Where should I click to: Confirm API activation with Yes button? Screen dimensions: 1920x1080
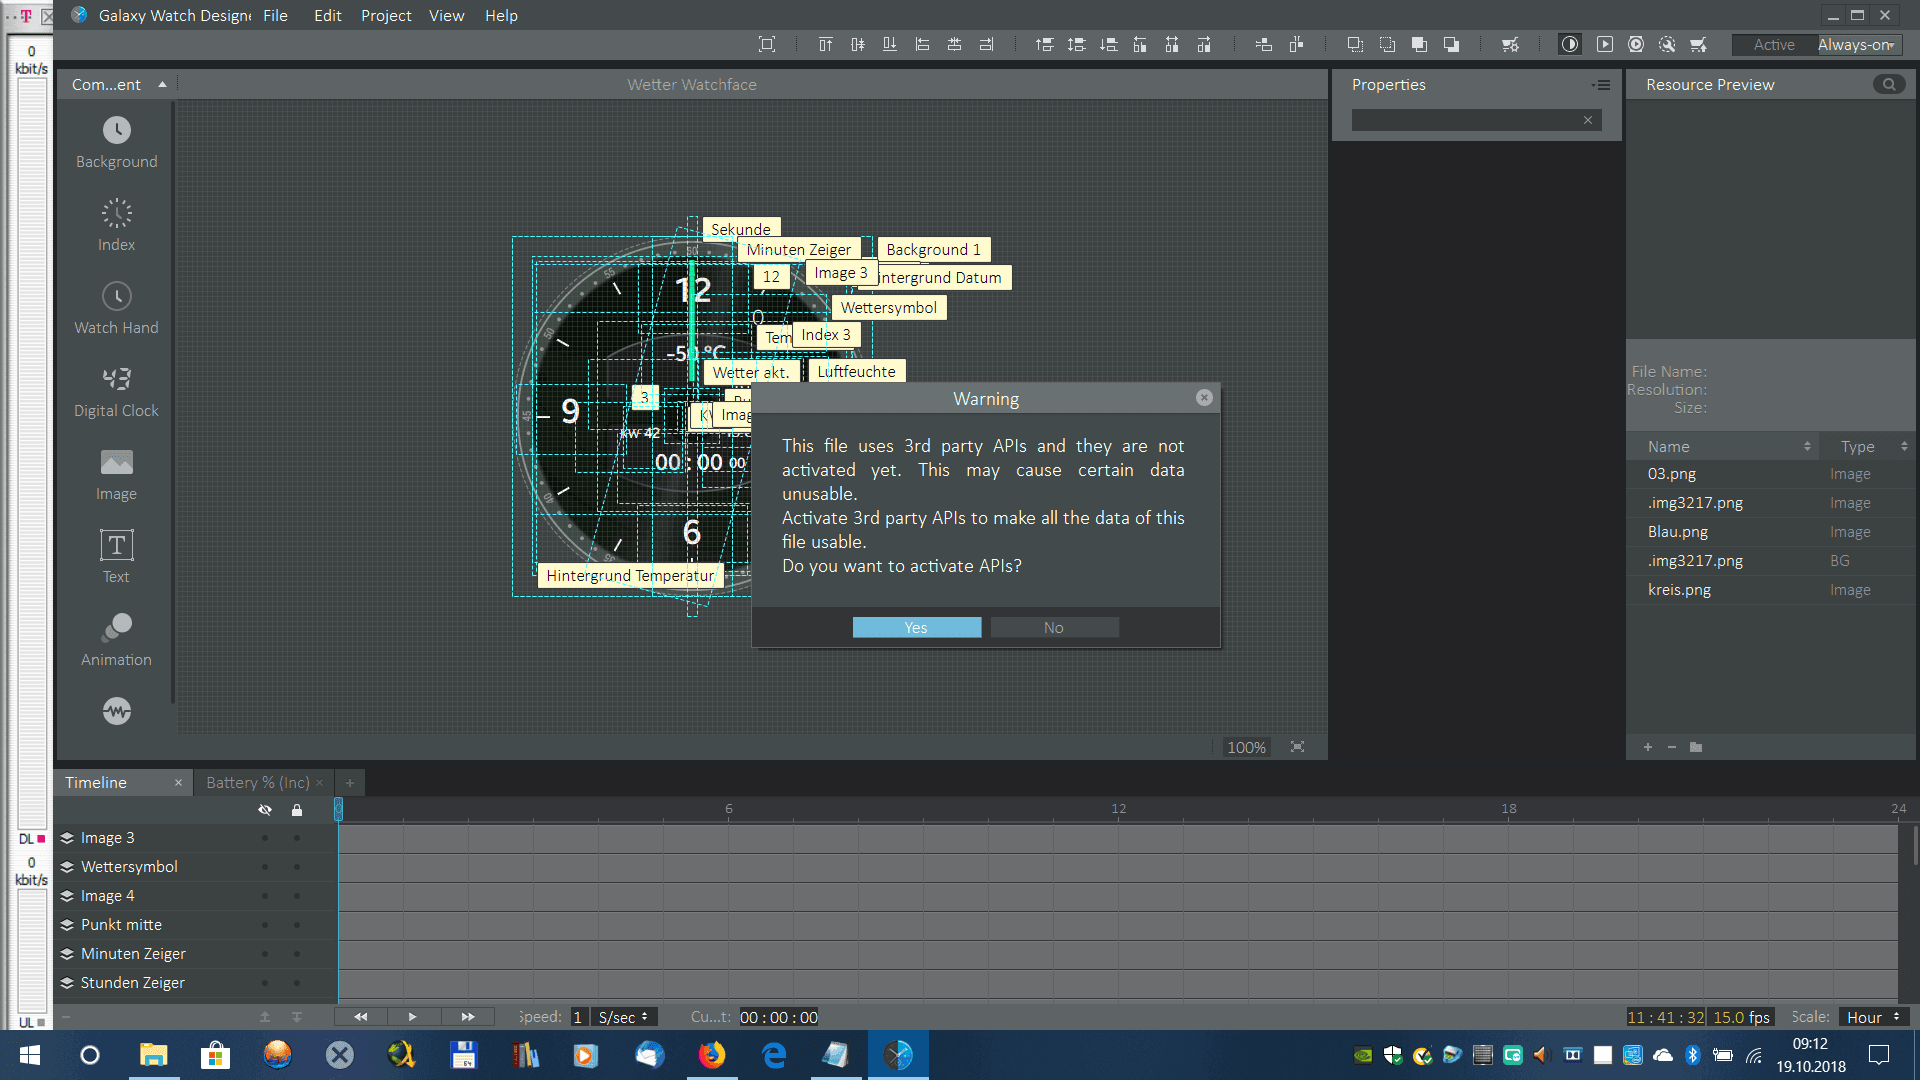click(916, 627)
